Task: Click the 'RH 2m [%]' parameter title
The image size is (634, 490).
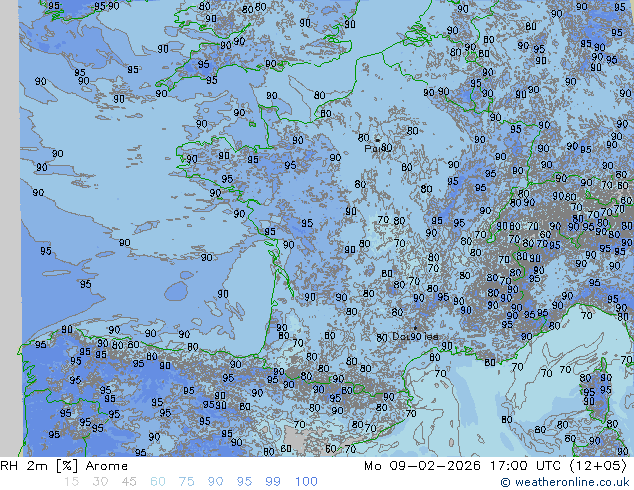Action: [39, 466]
